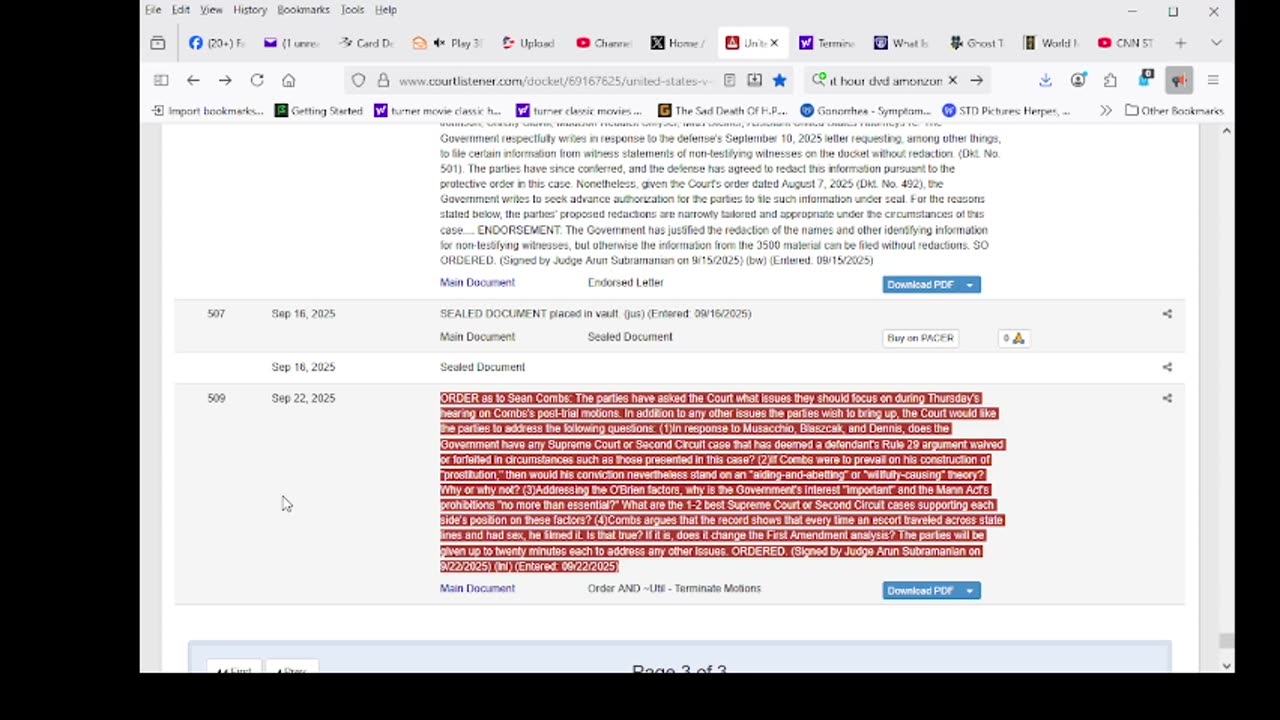1280x720 pixels.
Task: Toggle reader view in address bar
Action: tap(730, 80)
